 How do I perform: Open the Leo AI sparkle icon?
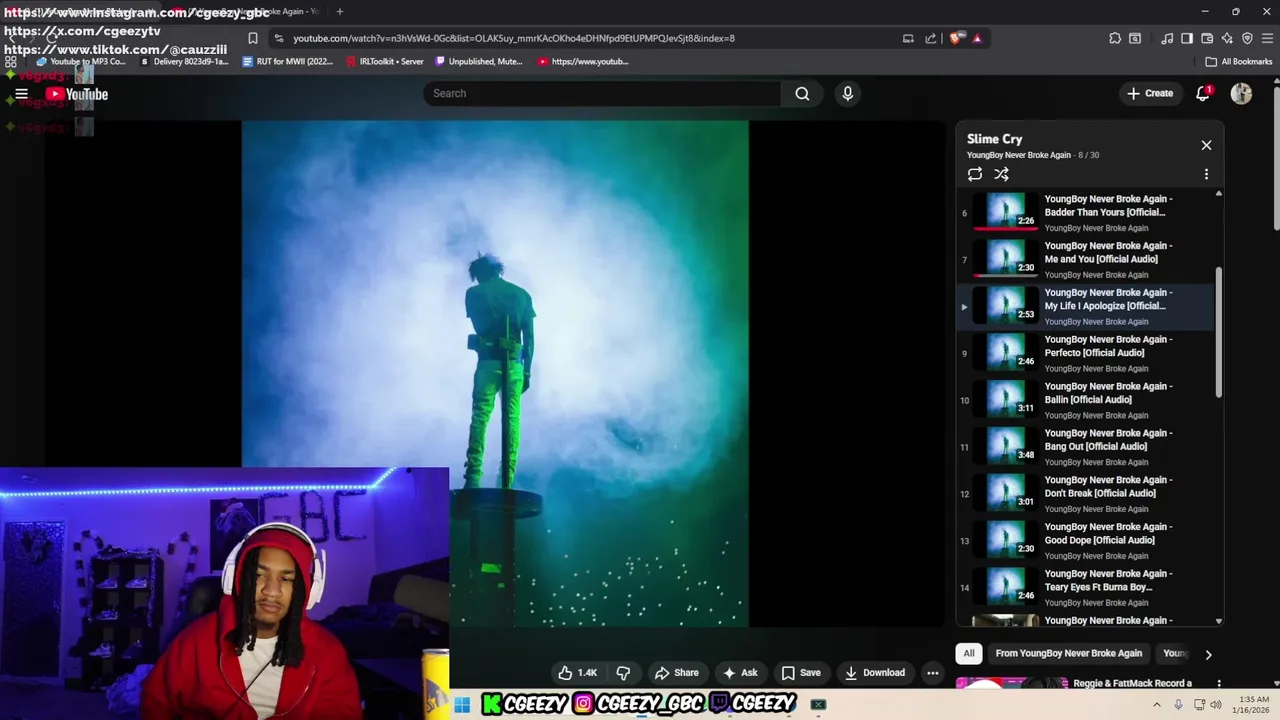[x=1227, y=38]
